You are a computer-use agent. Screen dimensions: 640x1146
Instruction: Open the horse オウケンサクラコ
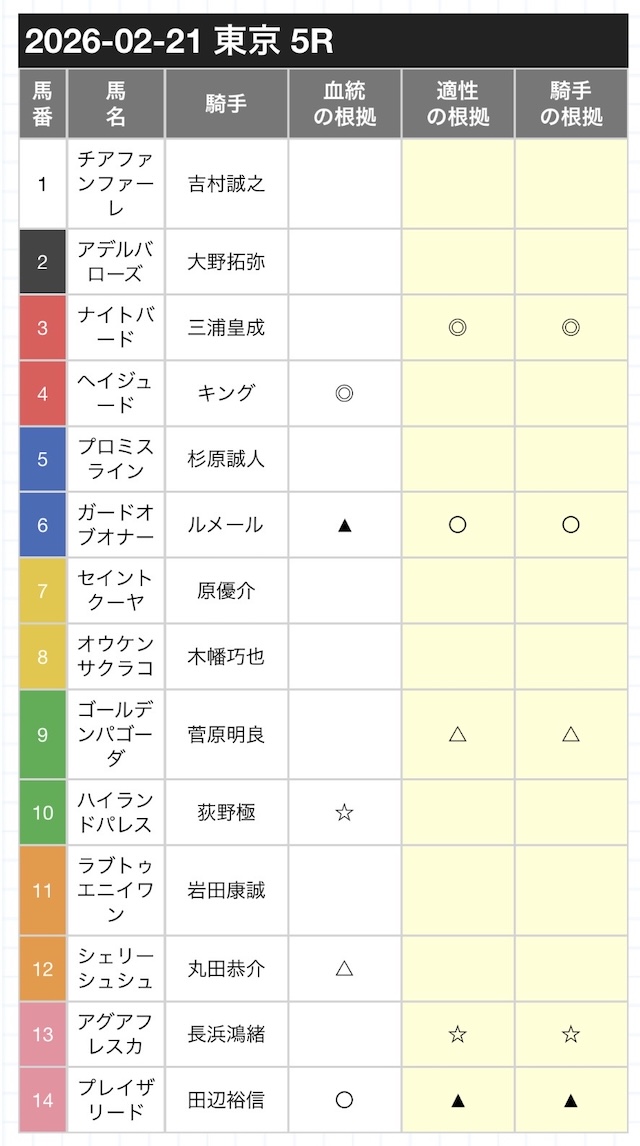coord(116,656)
